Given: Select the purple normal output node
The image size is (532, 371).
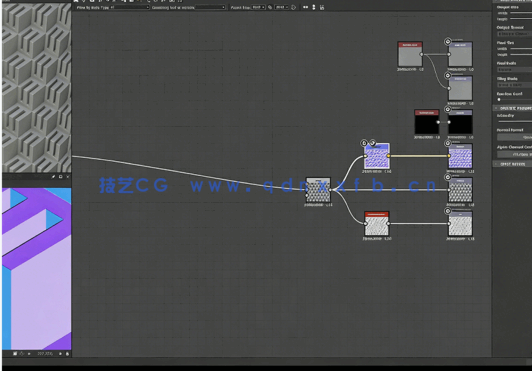Looking at the screenshot, I should coord(460,156).
